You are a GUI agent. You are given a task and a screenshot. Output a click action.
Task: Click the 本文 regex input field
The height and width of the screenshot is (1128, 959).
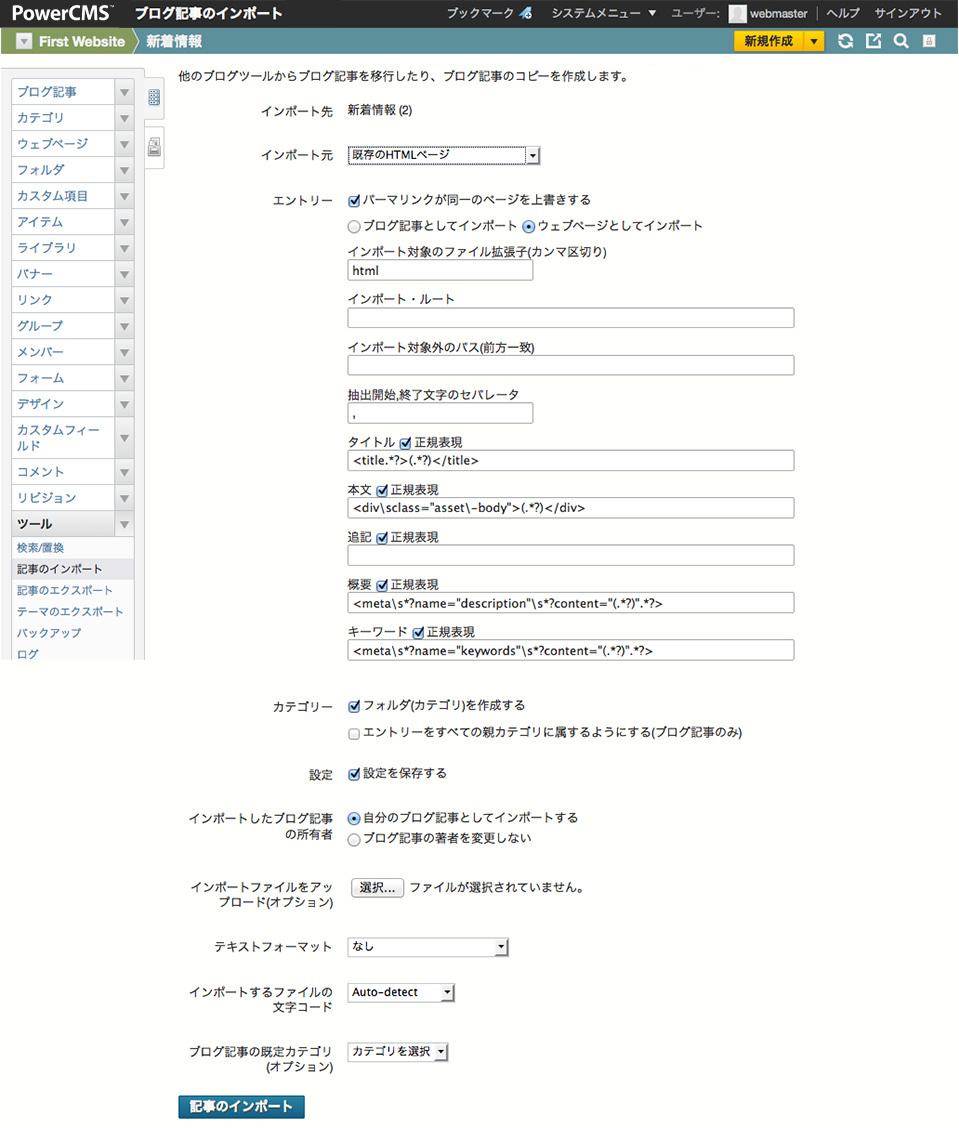(571, 508)
